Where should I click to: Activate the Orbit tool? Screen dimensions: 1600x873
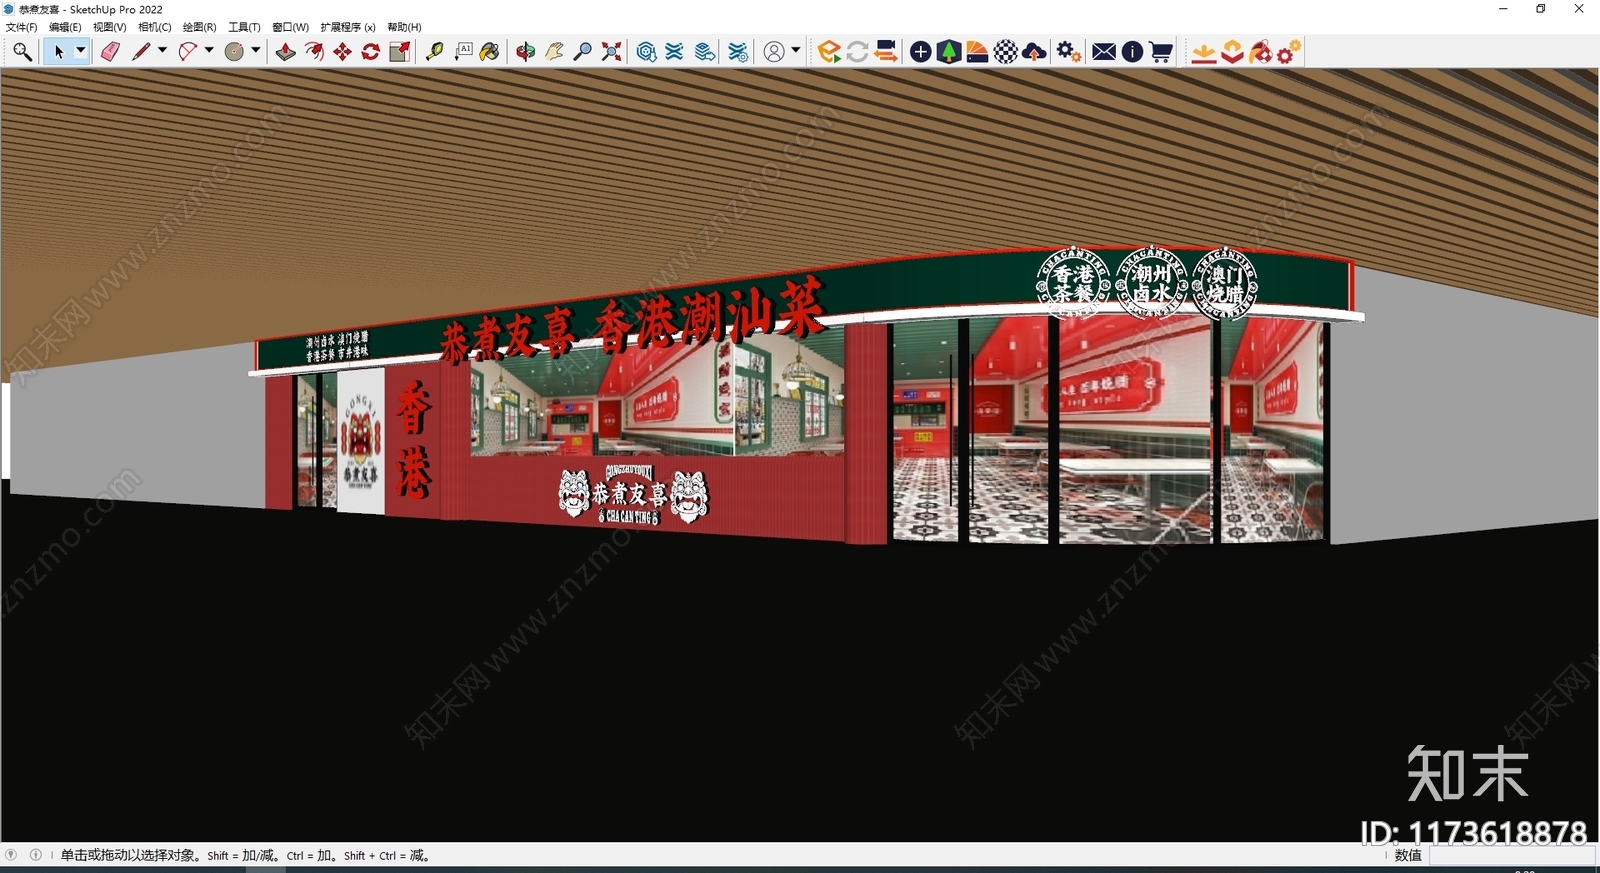(x=526, y=52)
